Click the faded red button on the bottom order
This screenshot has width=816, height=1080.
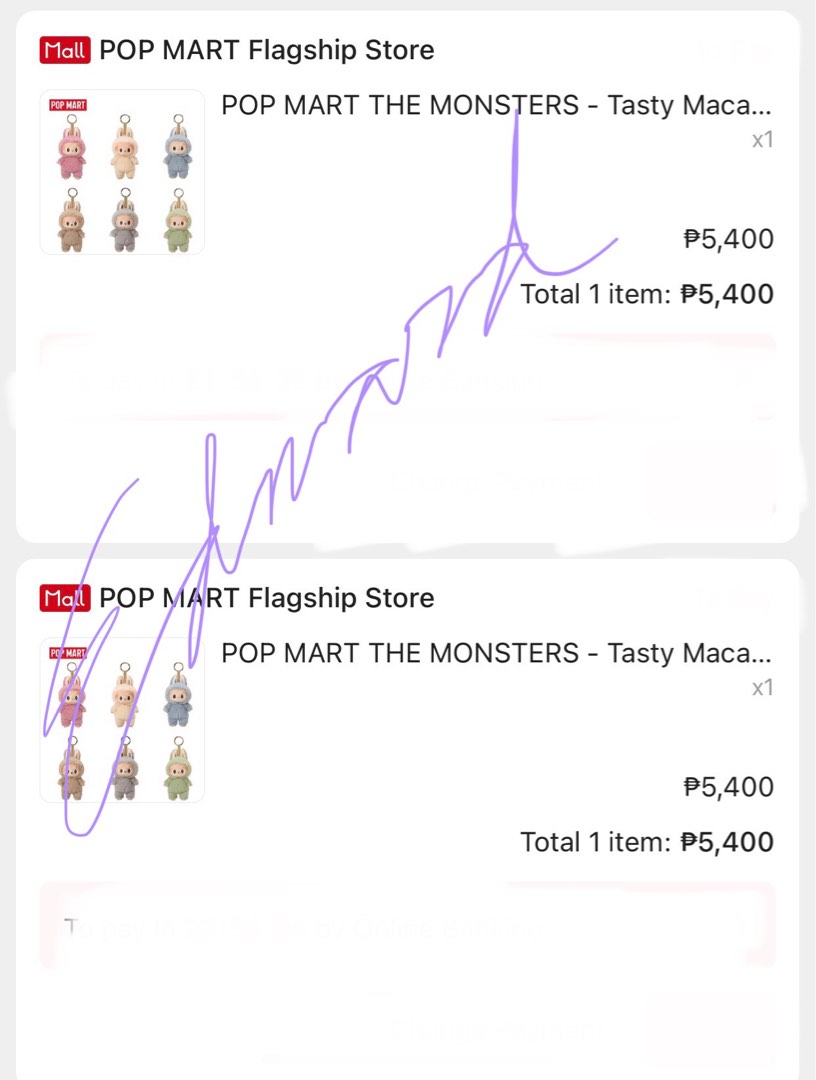pos(710,1030)
